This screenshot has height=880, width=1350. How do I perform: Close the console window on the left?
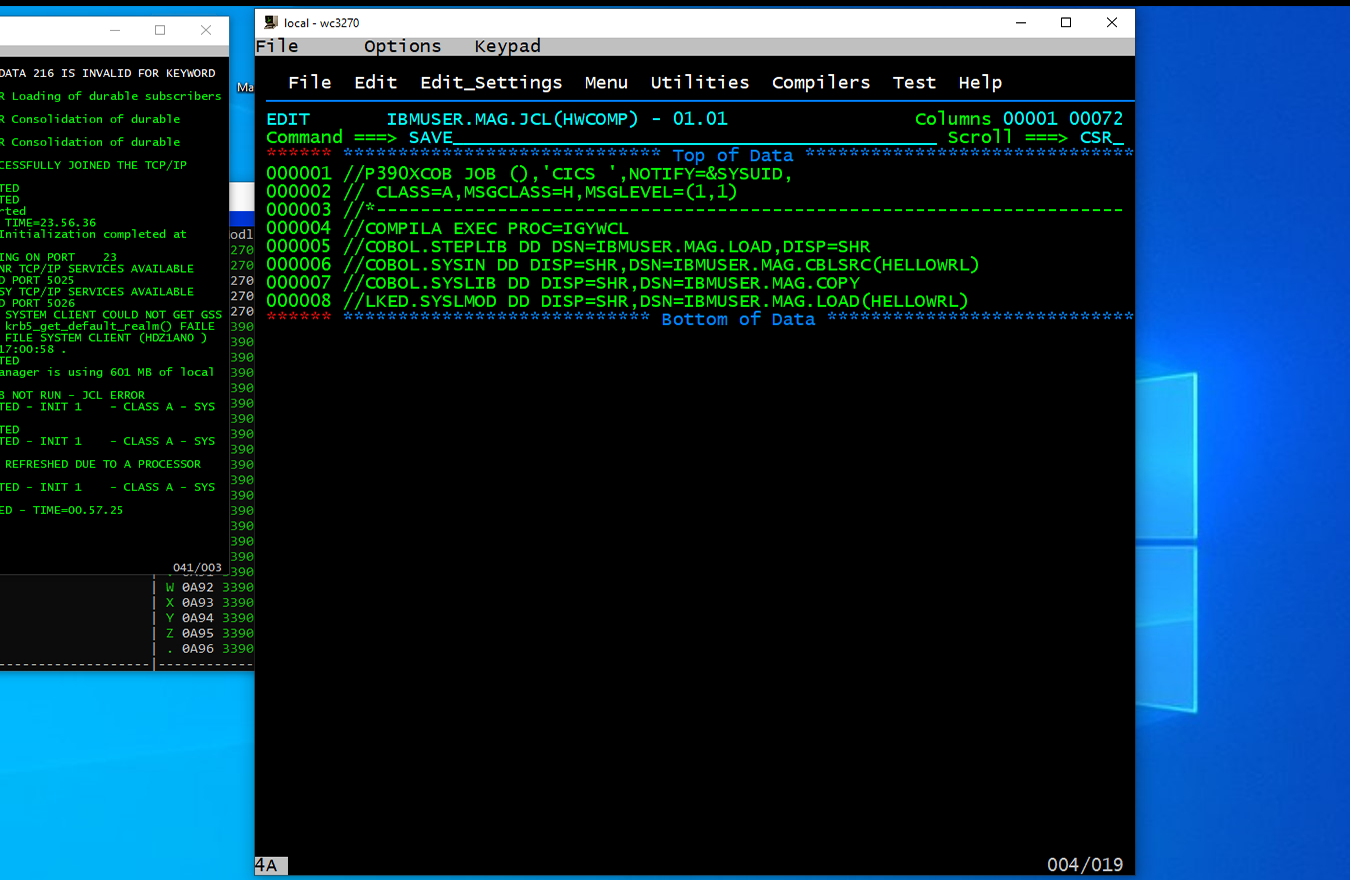click(x=206, y=30)
